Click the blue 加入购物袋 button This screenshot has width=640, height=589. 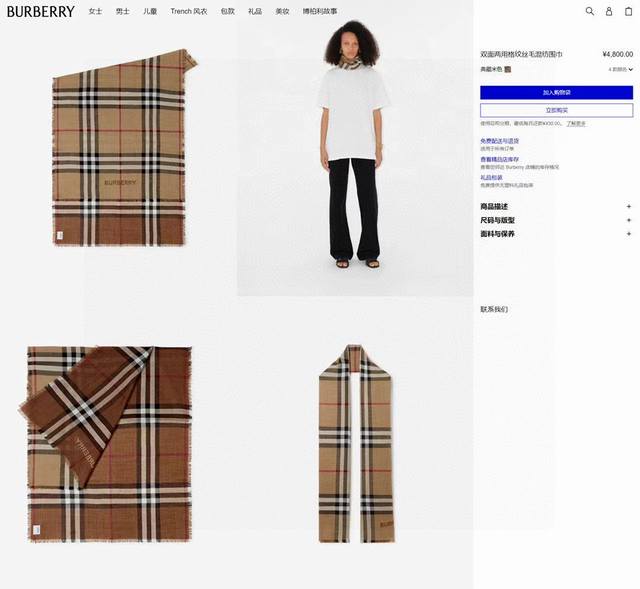pyautogui.click(x=556, y=92)
